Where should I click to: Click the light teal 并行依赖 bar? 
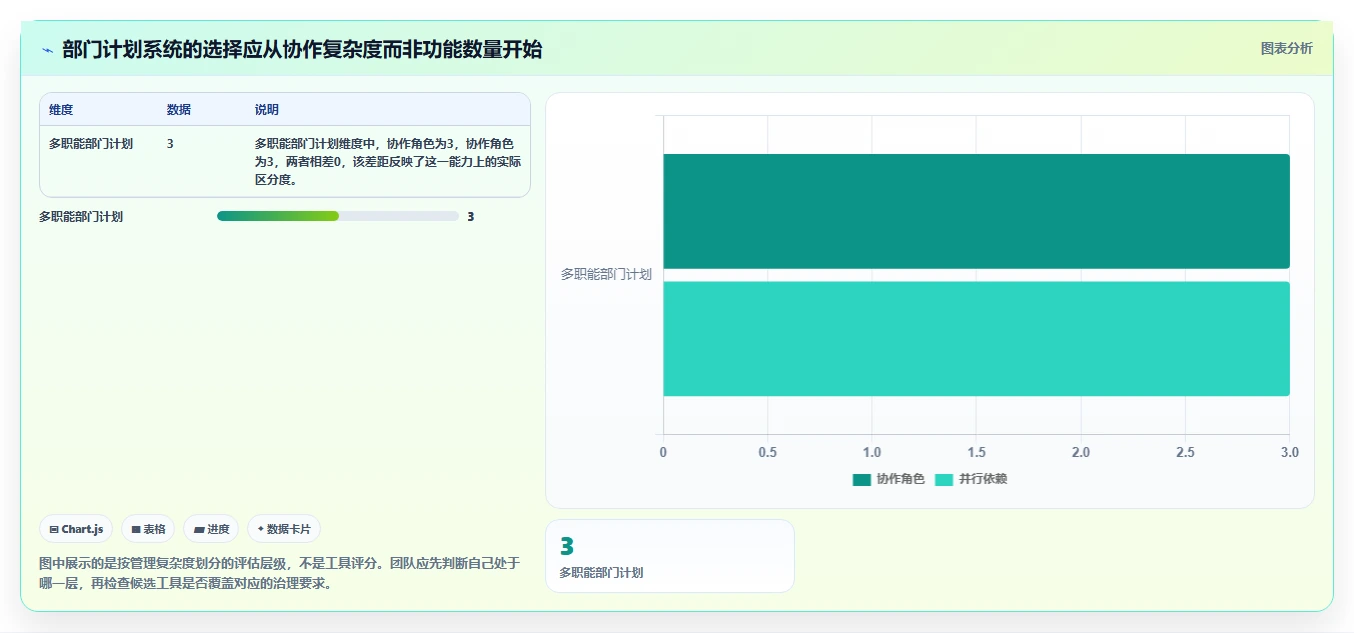[x=976, y=339]
